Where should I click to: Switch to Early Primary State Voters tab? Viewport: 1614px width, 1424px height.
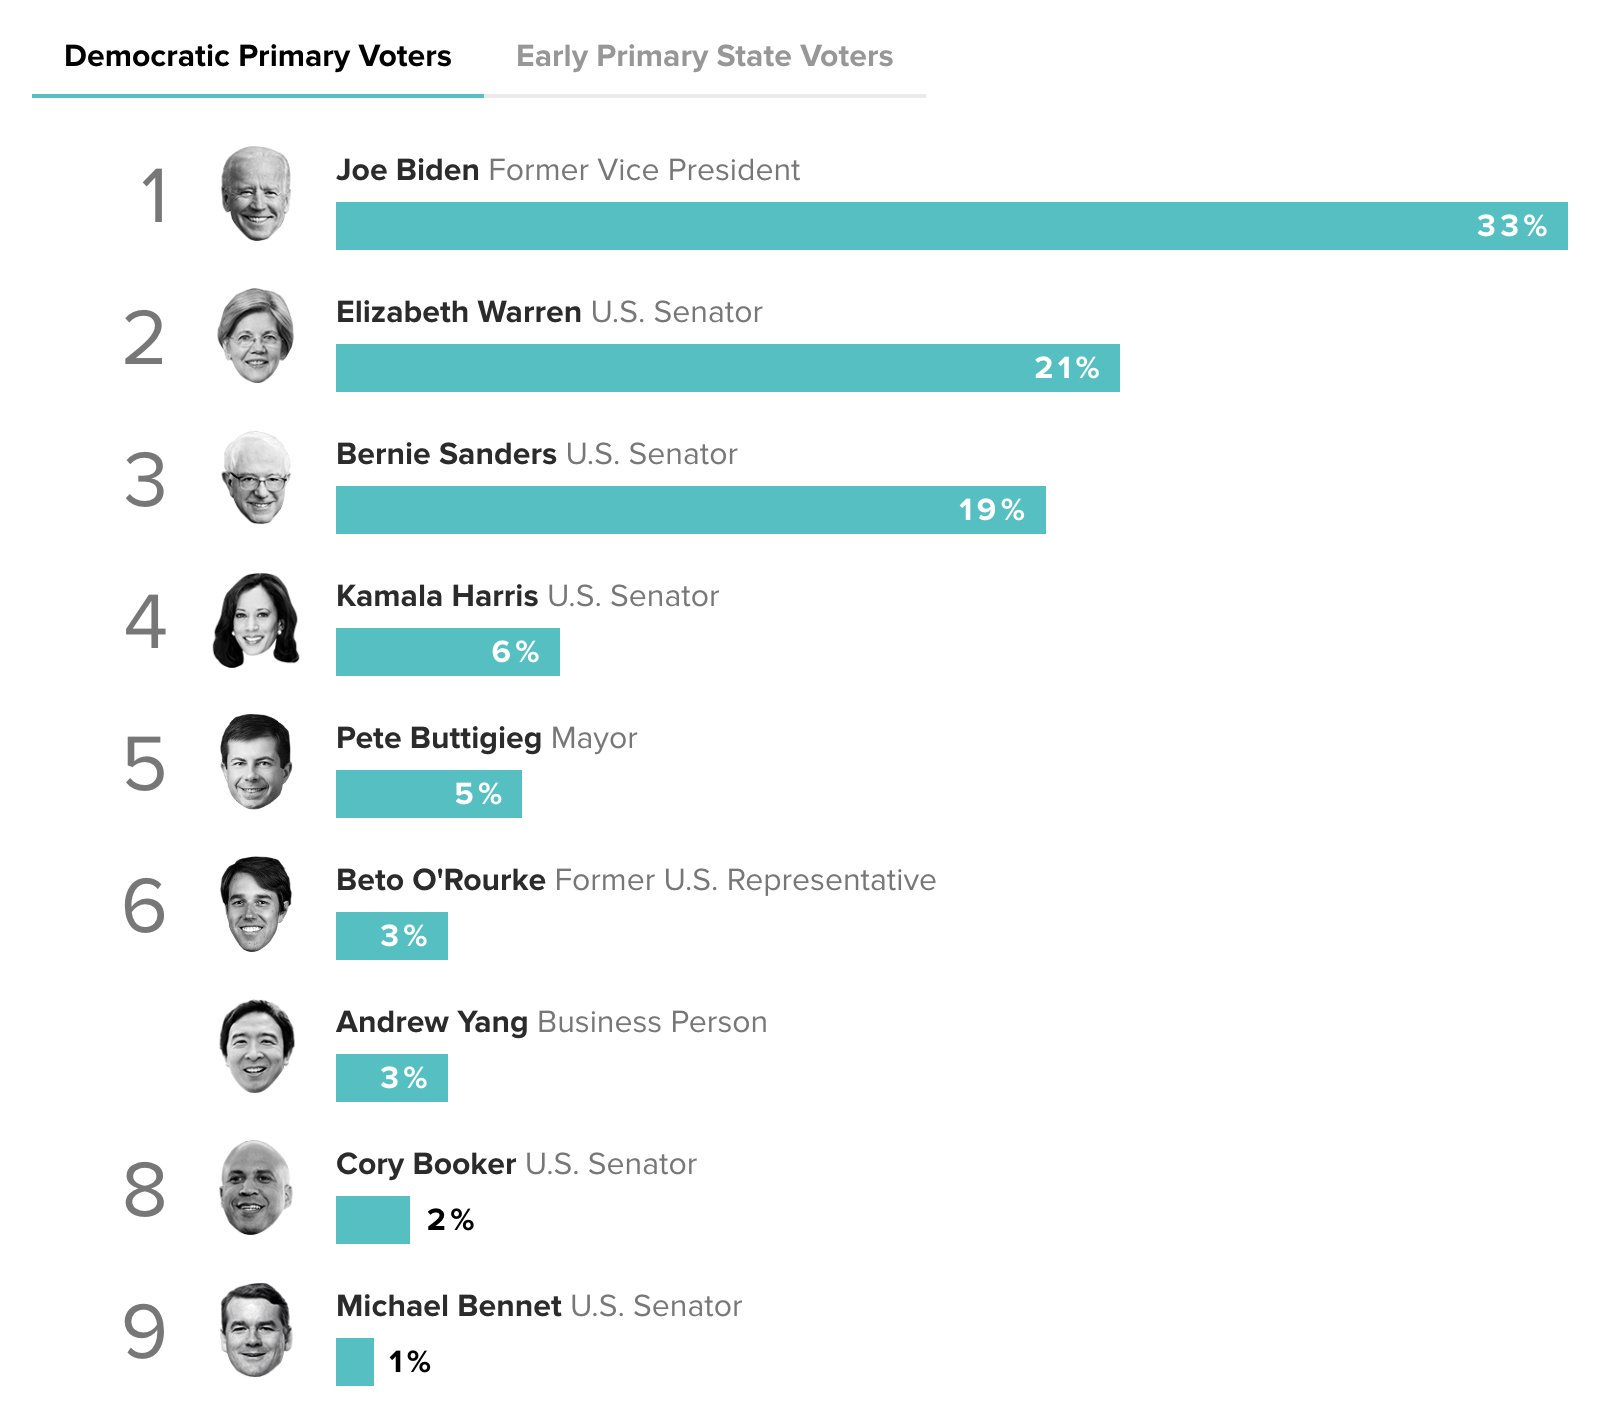point(704,56)
